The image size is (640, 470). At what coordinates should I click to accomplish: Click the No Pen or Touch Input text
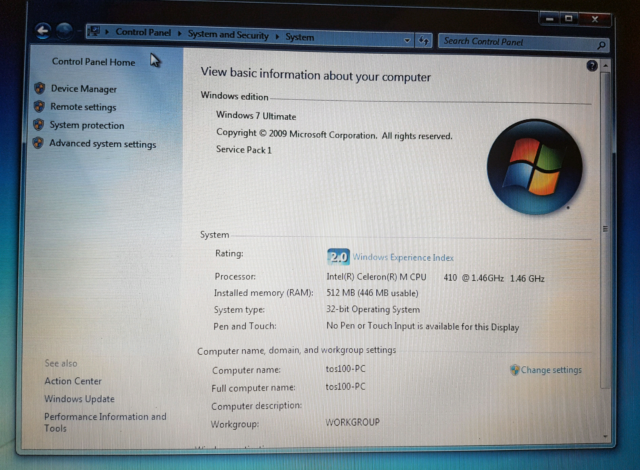[422, 326]
